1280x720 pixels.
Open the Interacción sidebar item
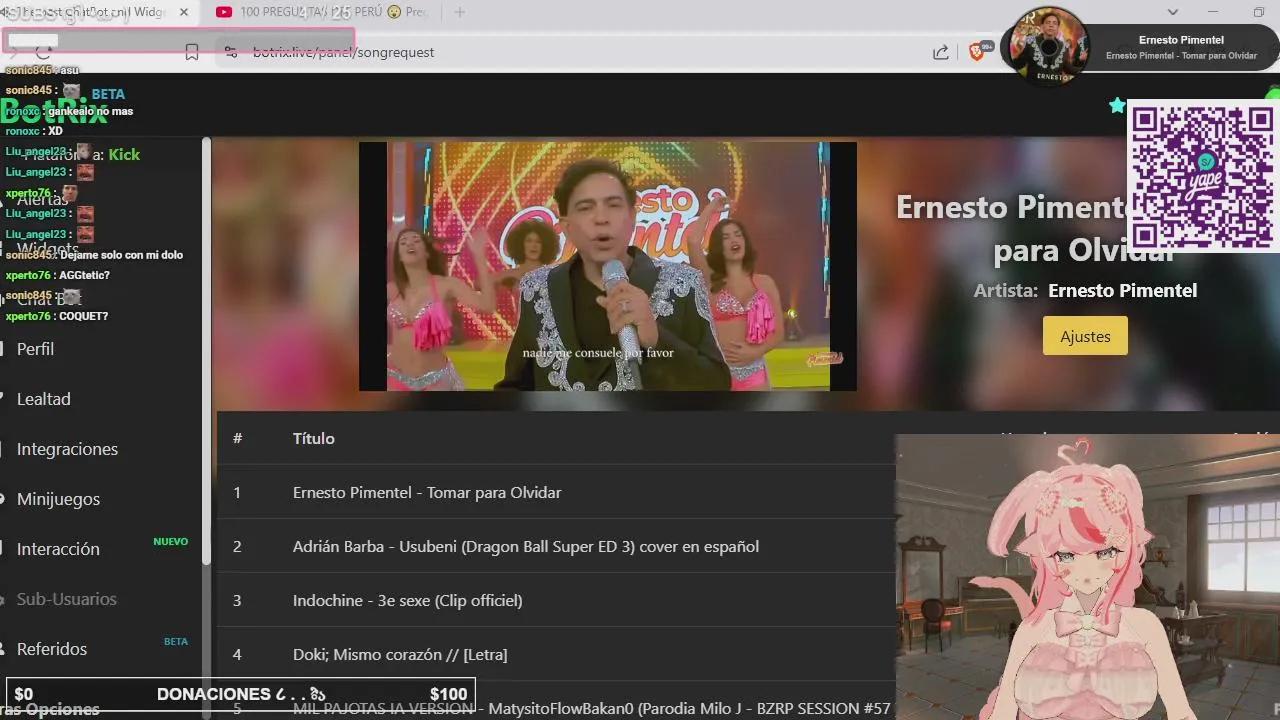(58, 549)
